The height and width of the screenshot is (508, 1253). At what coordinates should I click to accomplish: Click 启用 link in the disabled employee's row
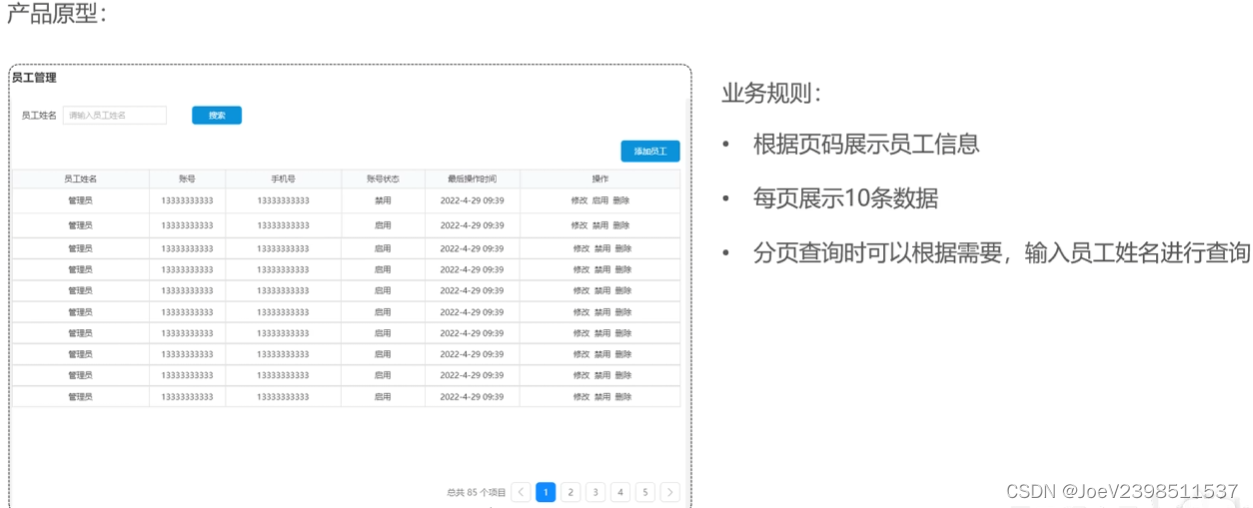(600, 201)
